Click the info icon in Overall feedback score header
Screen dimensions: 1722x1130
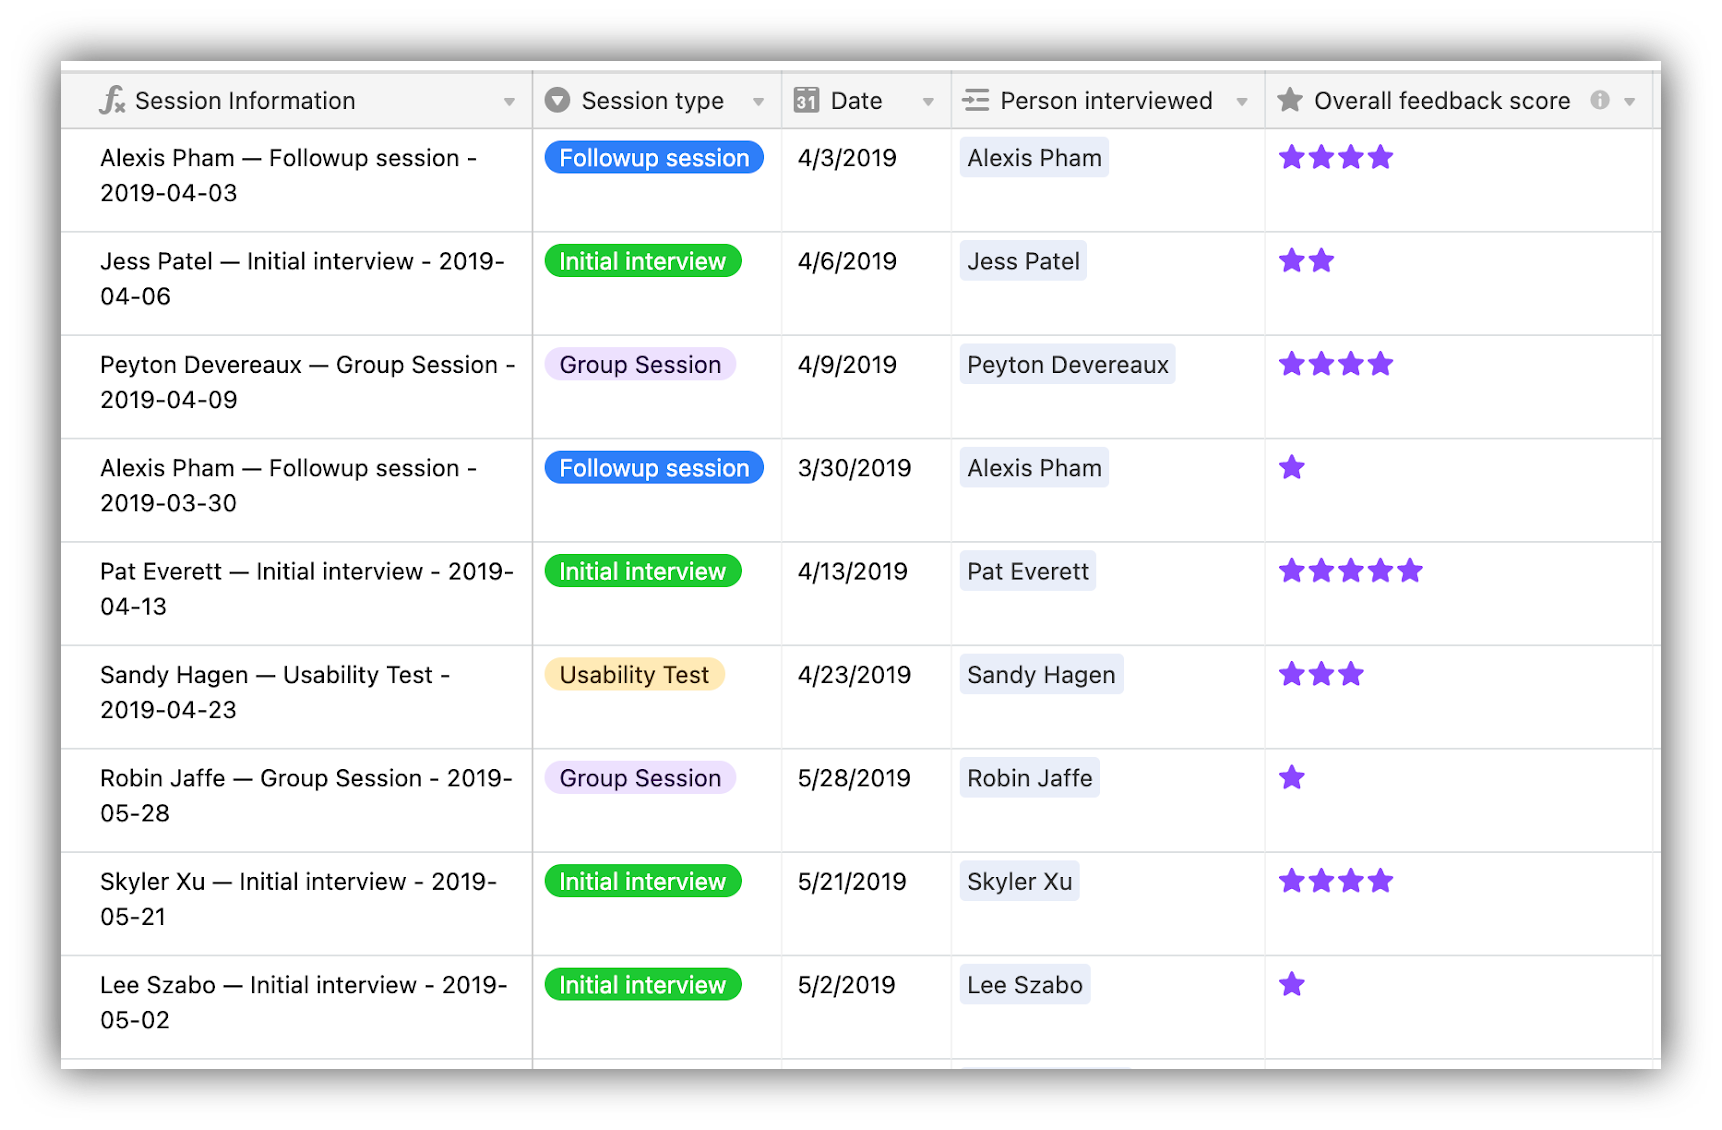1600,100
